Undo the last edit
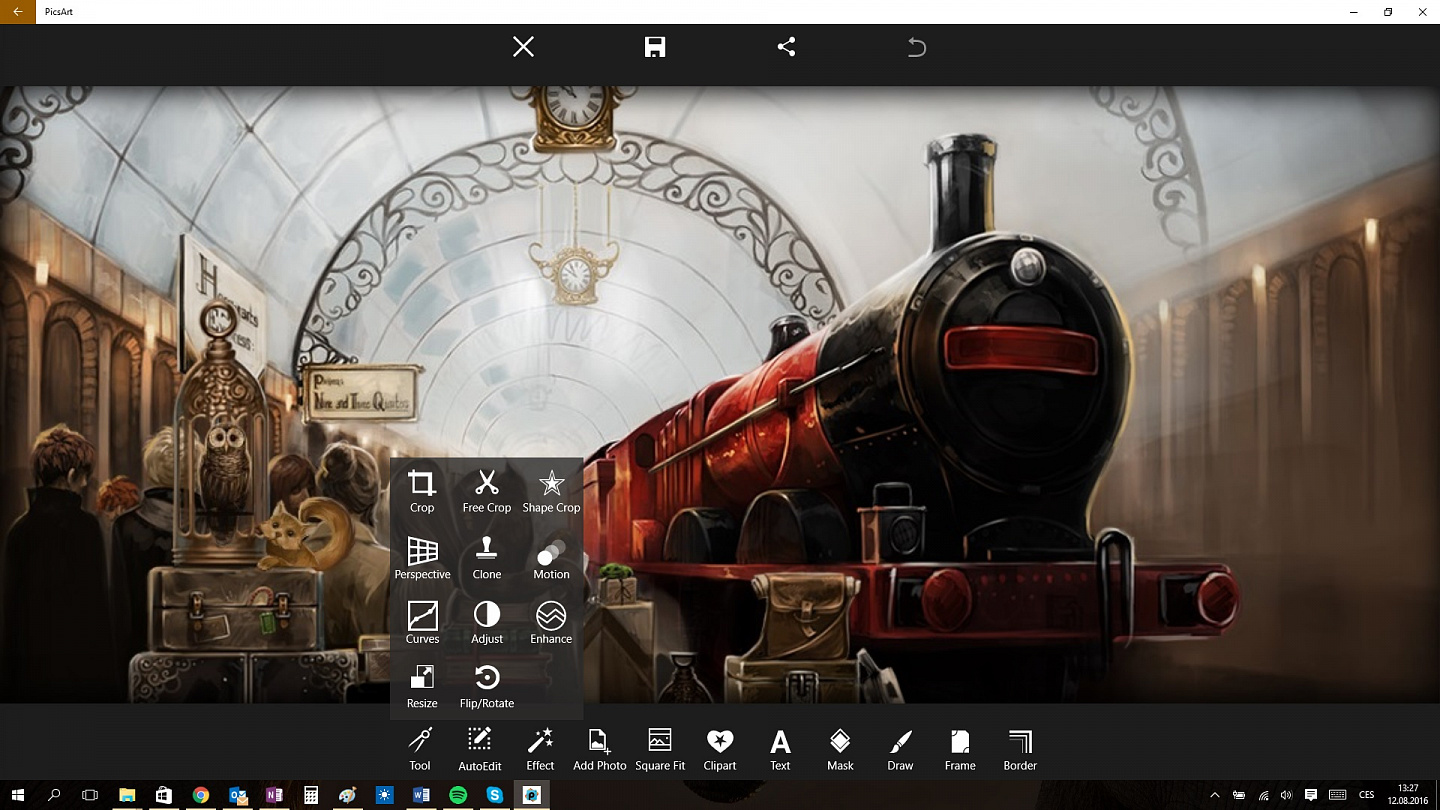1440x810 pixels. click(x=917, y=47)
